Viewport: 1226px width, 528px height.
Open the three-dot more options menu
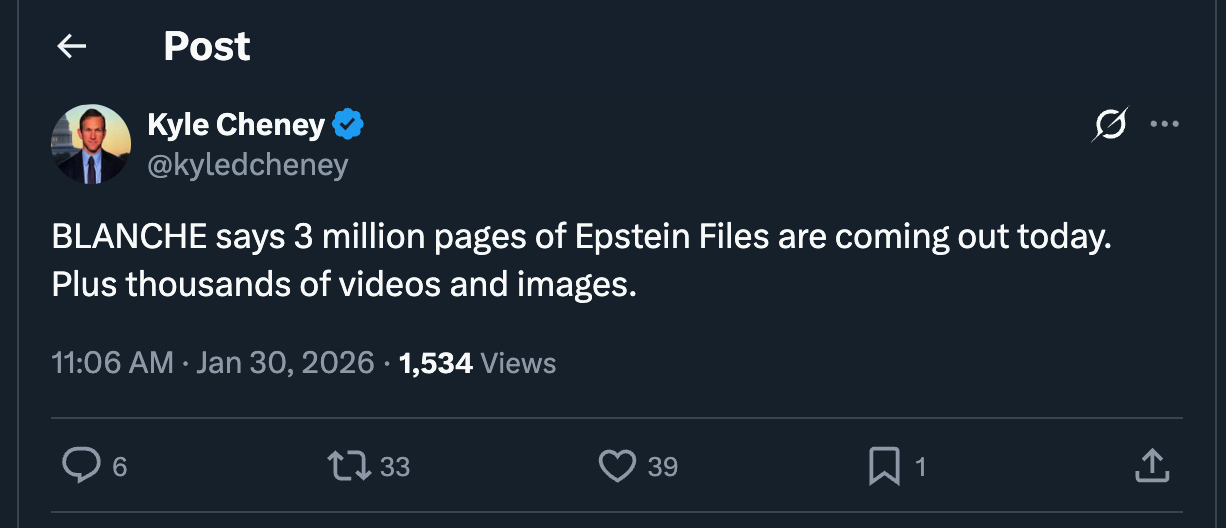(x=1165, y=125)
